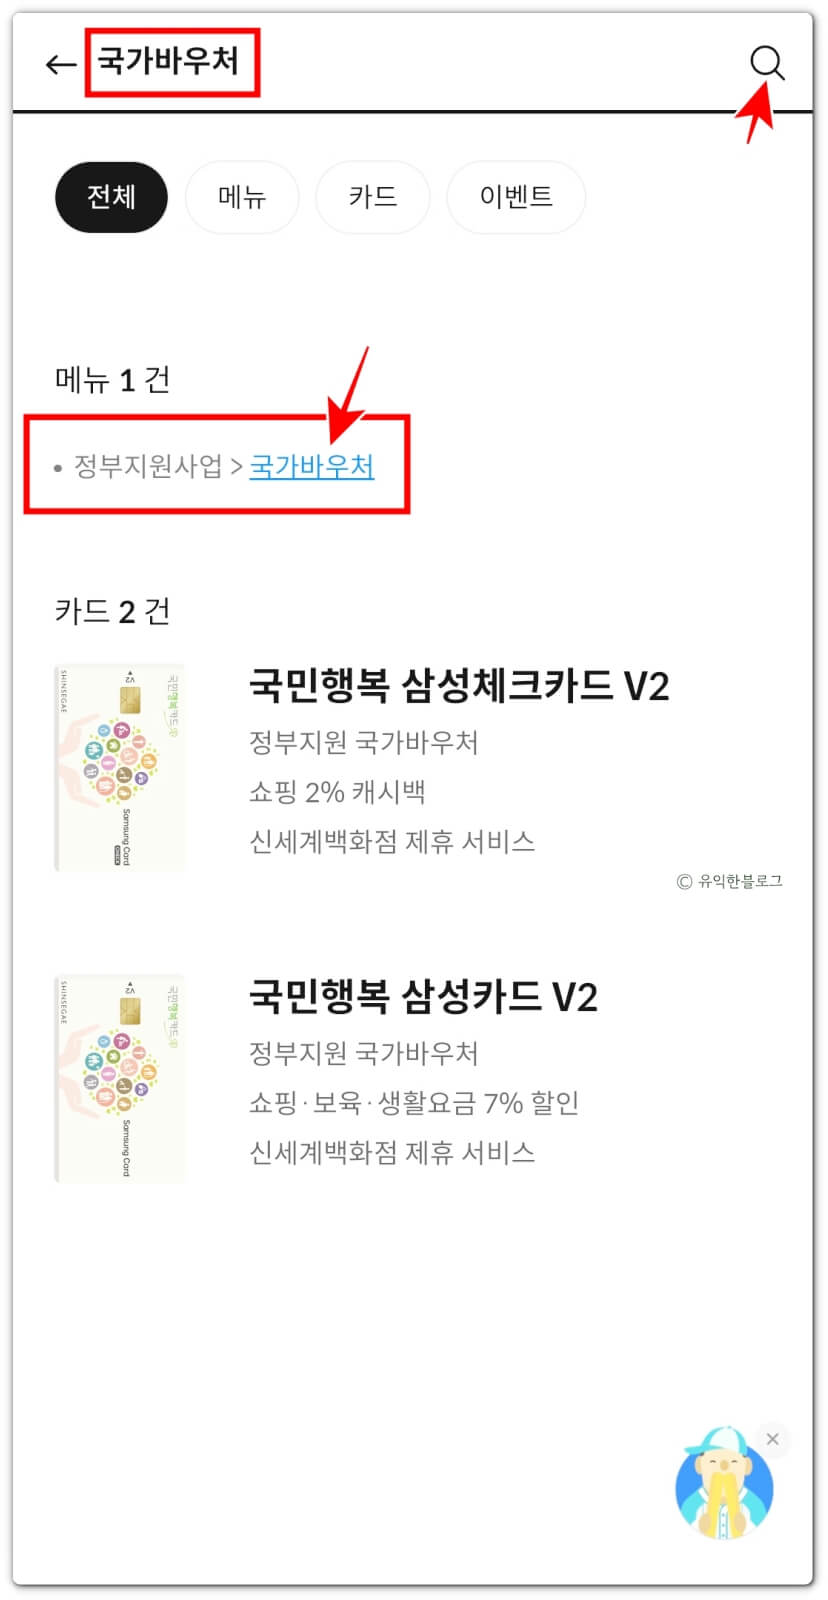Open the 국가바우처 menu link
The width and height of the screenshot is (828, 1600).
point(312,466)
